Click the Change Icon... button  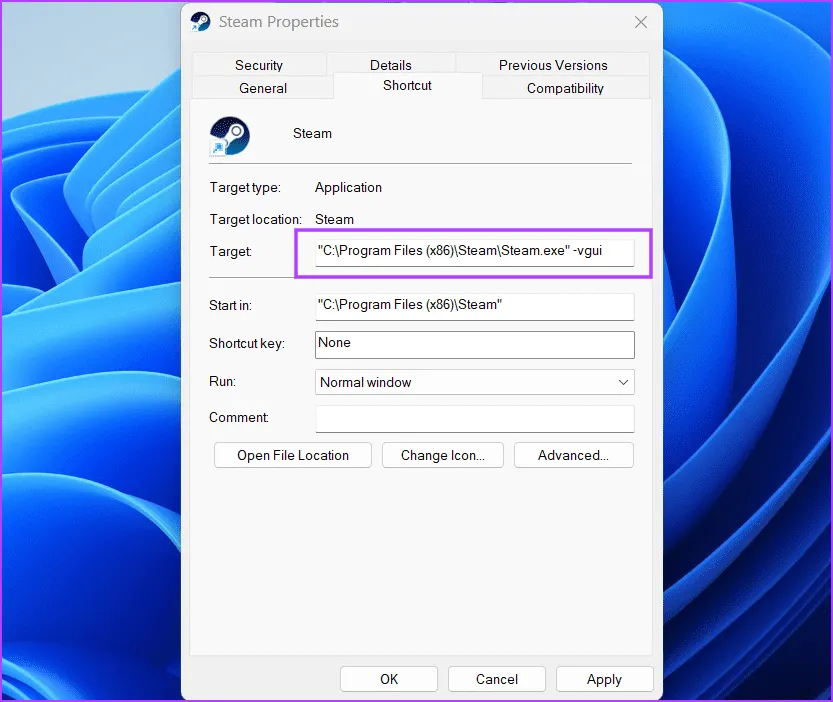pos(442,455)
